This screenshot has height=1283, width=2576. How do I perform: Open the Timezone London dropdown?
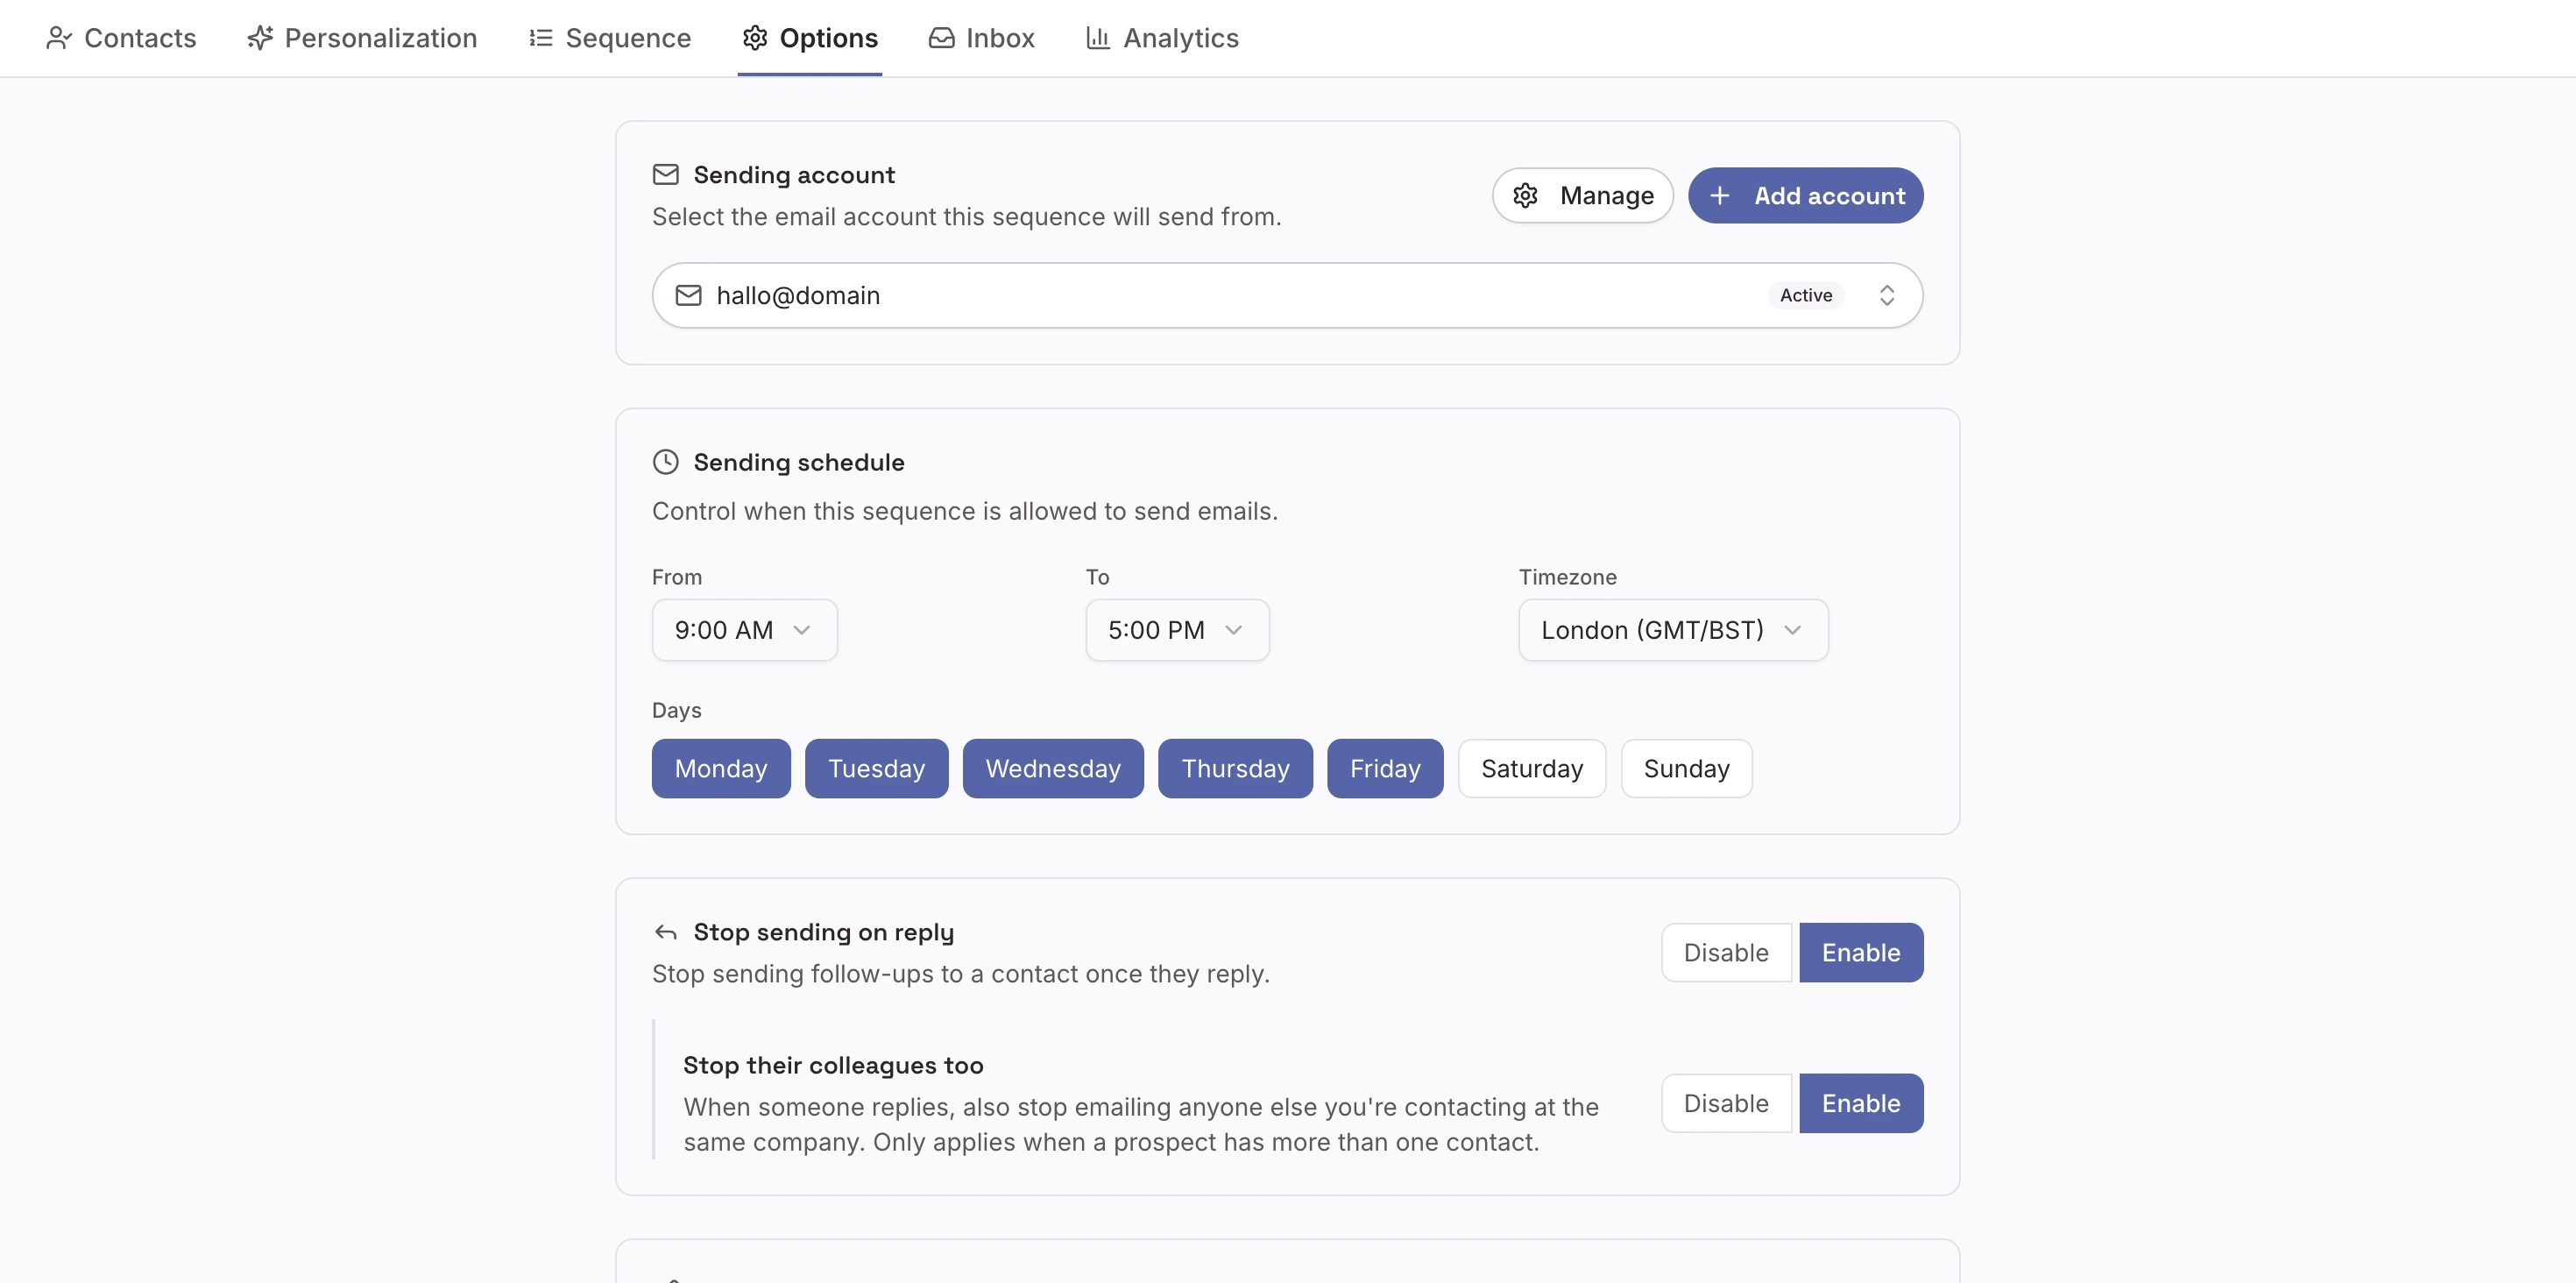(1673, 630)
